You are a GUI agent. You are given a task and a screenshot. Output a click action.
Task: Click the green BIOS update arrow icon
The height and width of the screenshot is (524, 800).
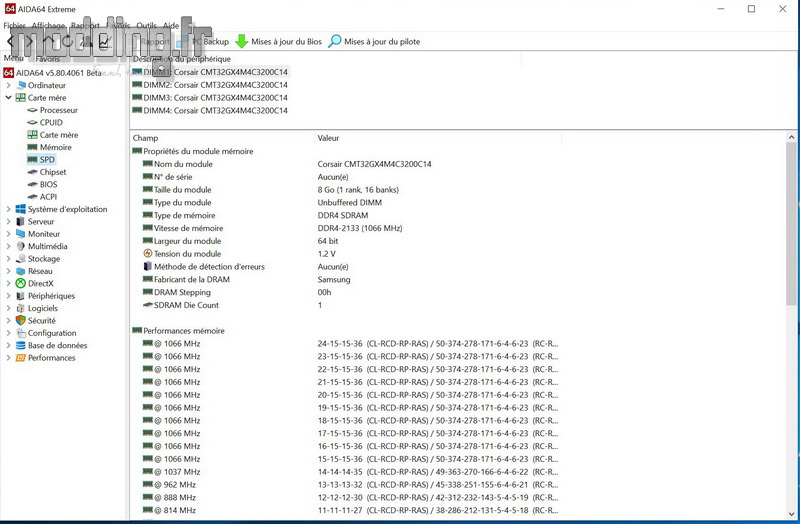[x=241, y=41]
